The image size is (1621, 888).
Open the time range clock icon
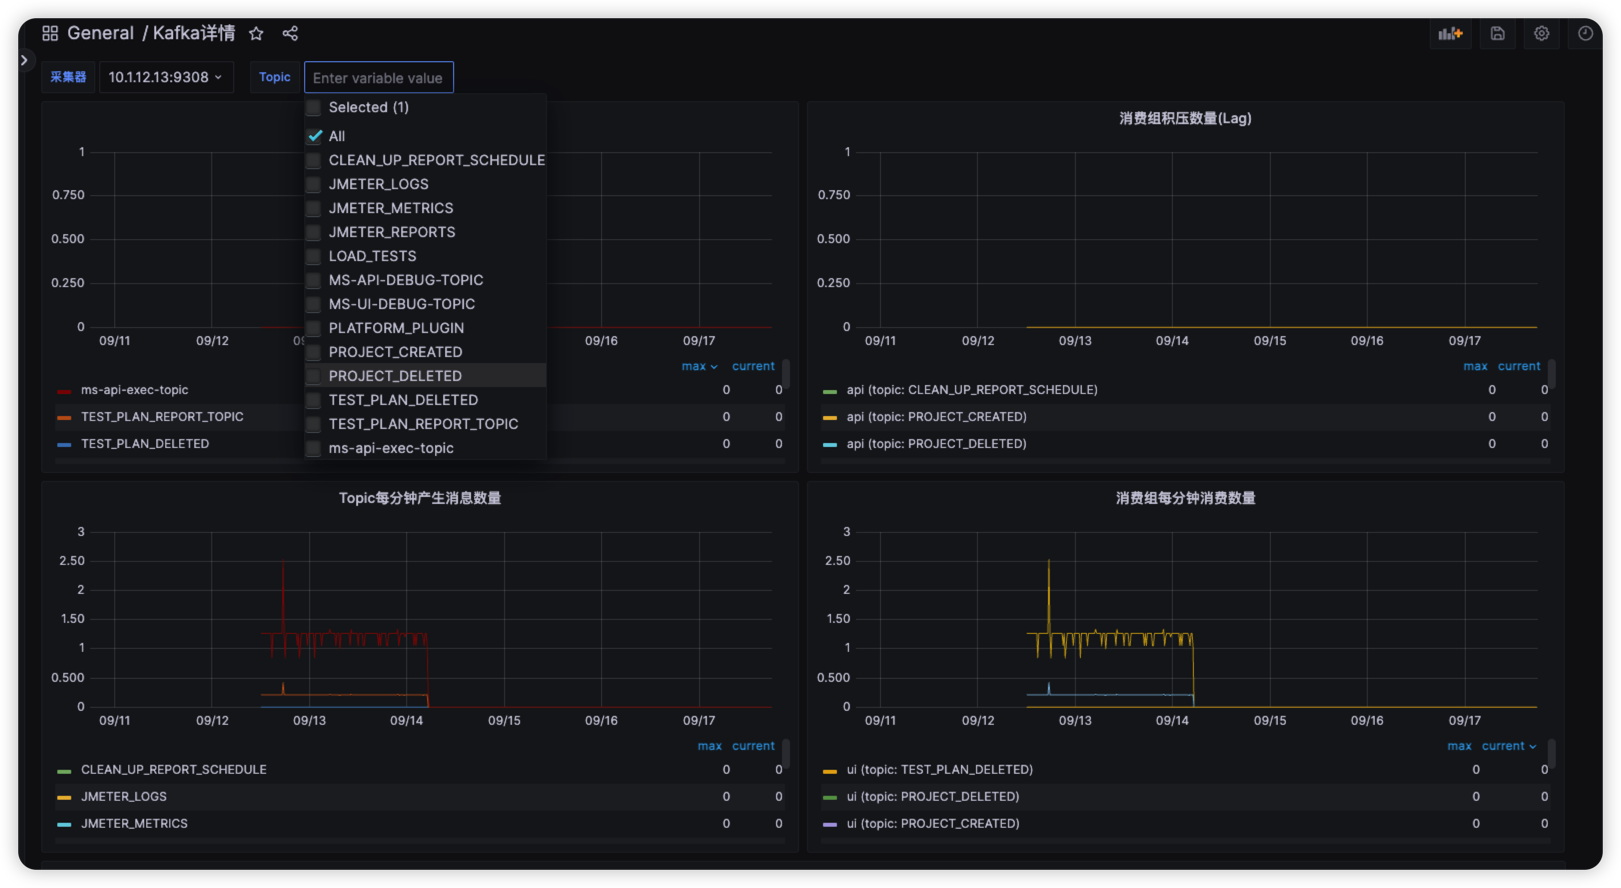coord(1585,33)
